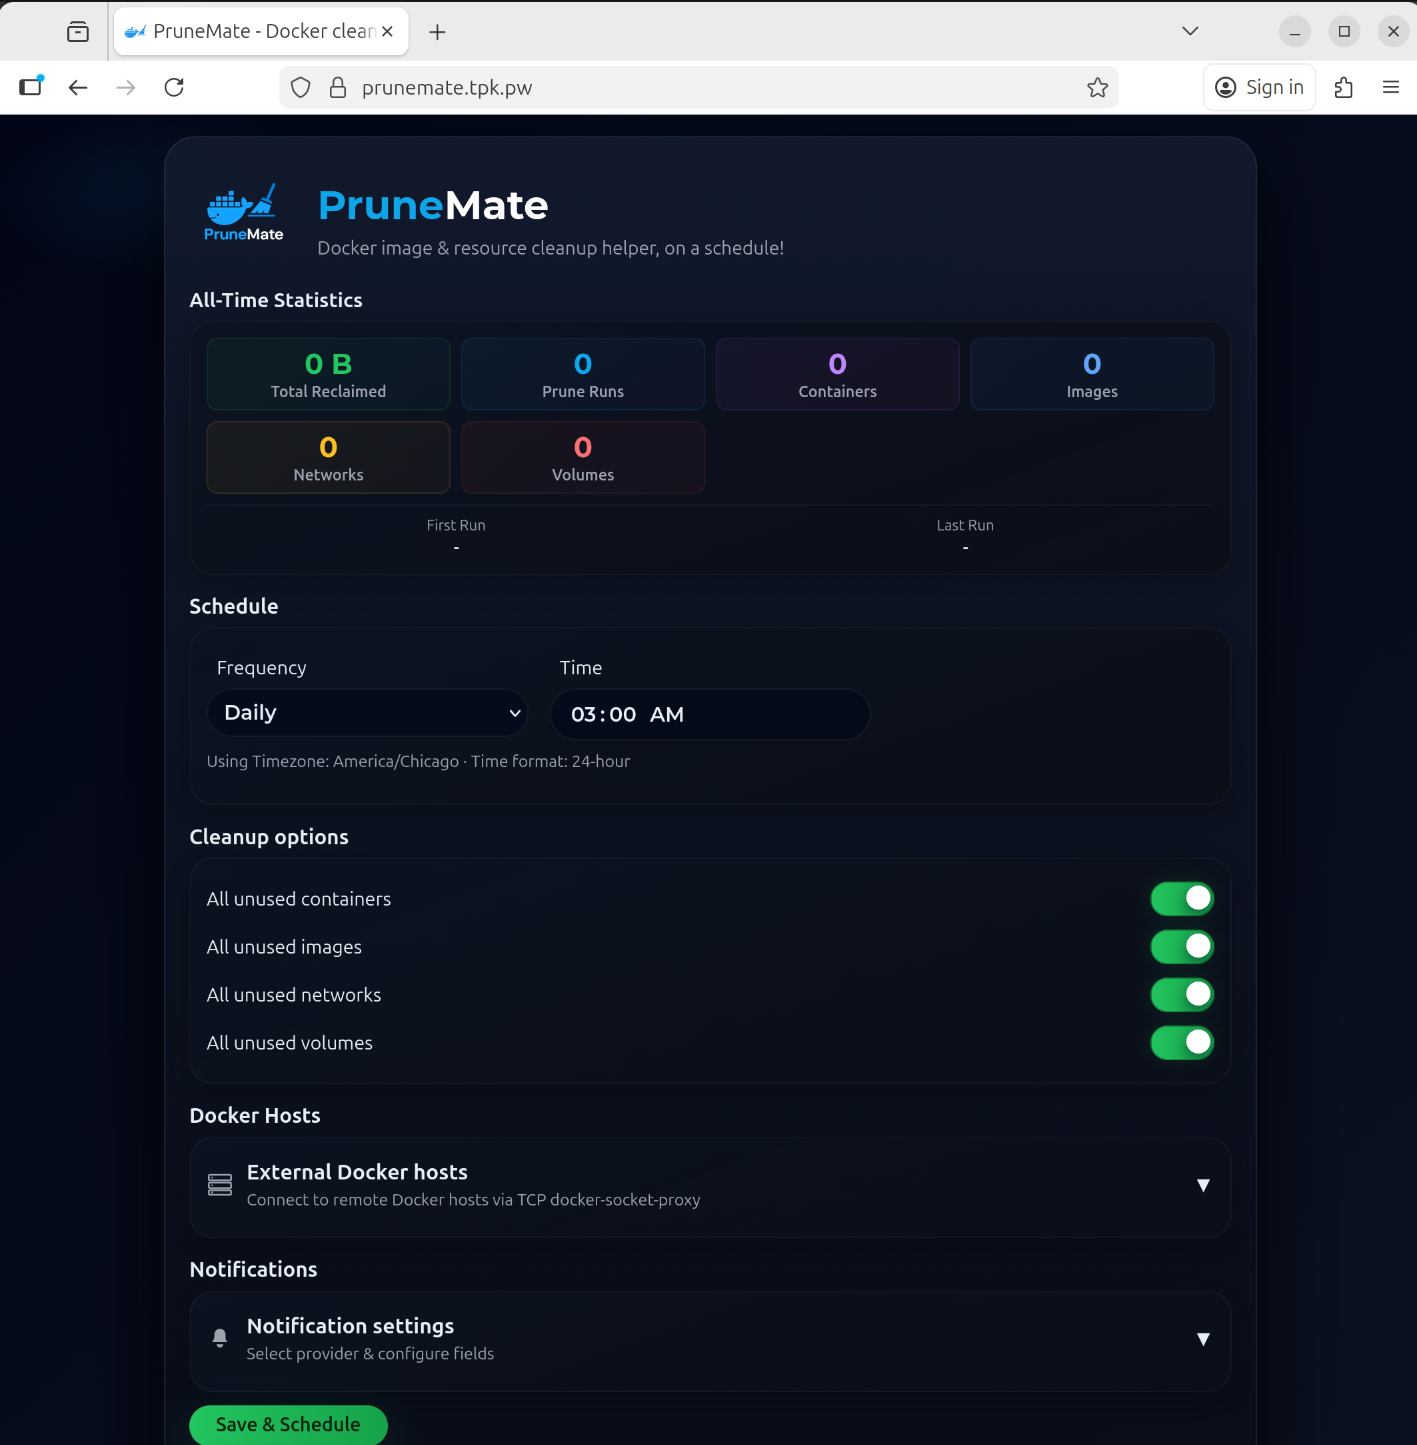The height and width of the screenshot is (1445, 1417).
Task: Click the back navigation arrow
Action: coord(78,88)
